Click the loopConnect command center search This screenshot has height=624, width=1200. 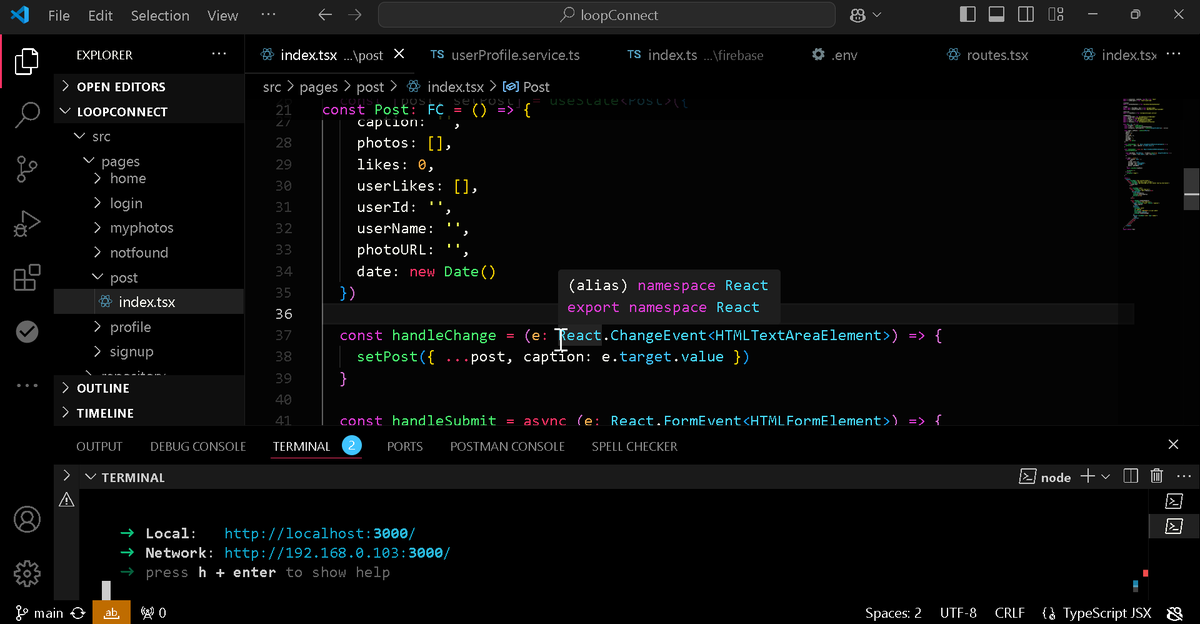click(606, 15)
